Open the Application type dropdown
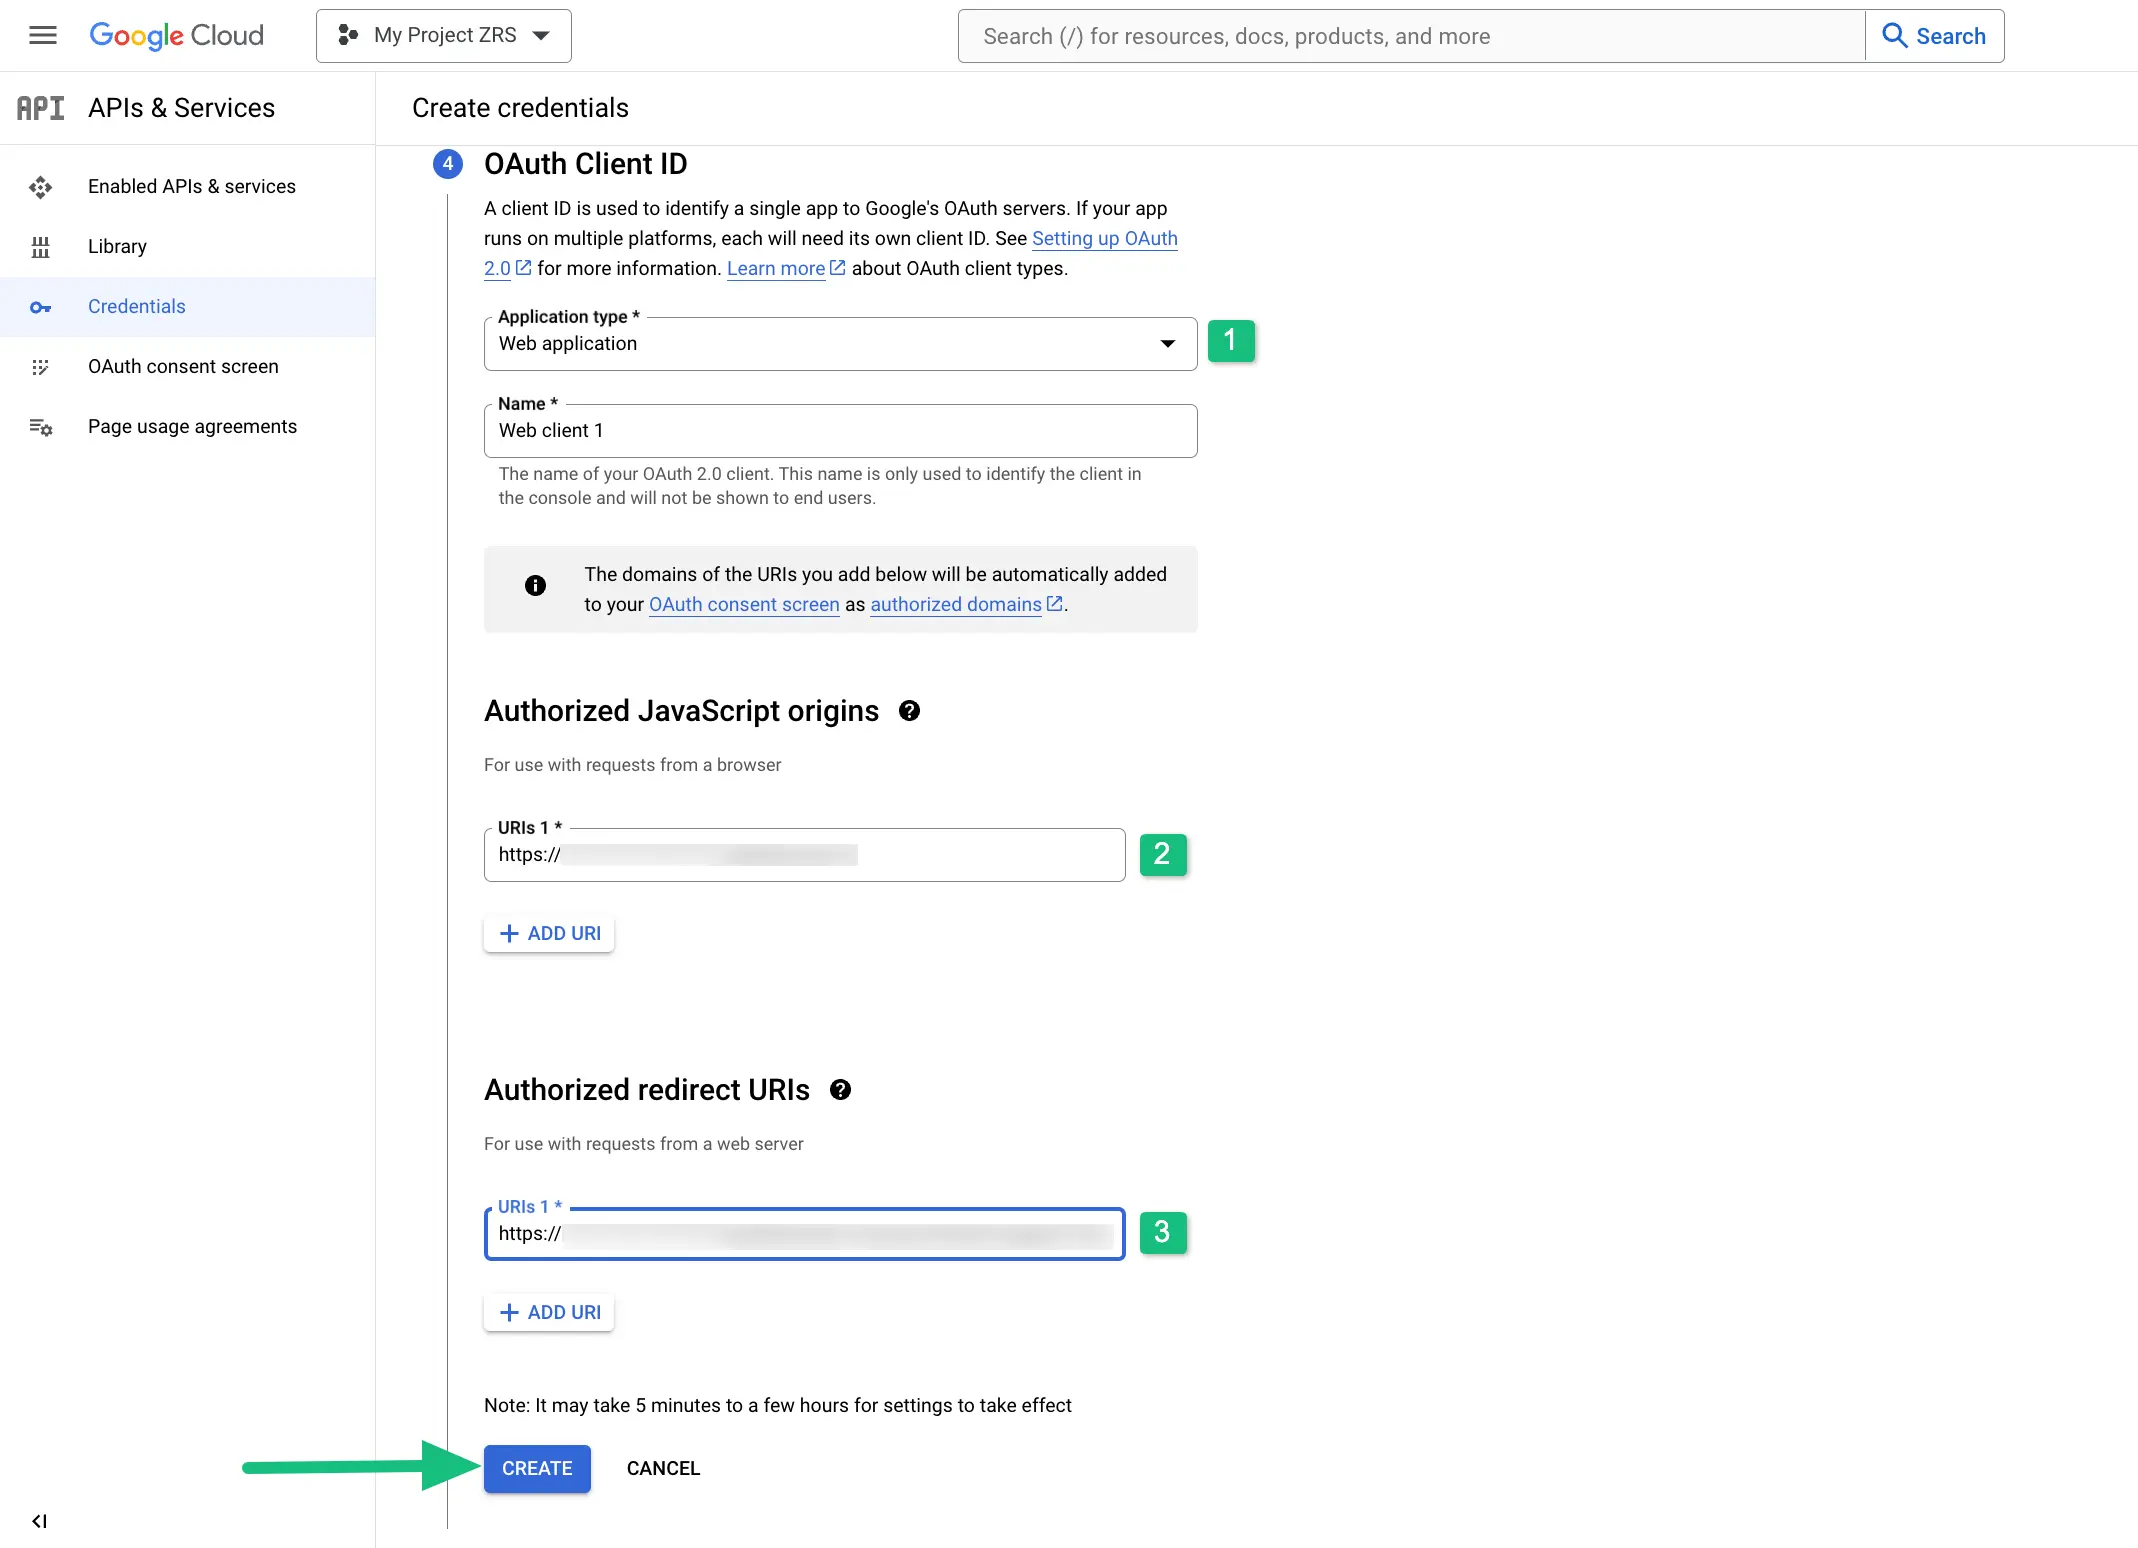2138x1548 pixels. pyautogui.click(x=1166, y=343)
